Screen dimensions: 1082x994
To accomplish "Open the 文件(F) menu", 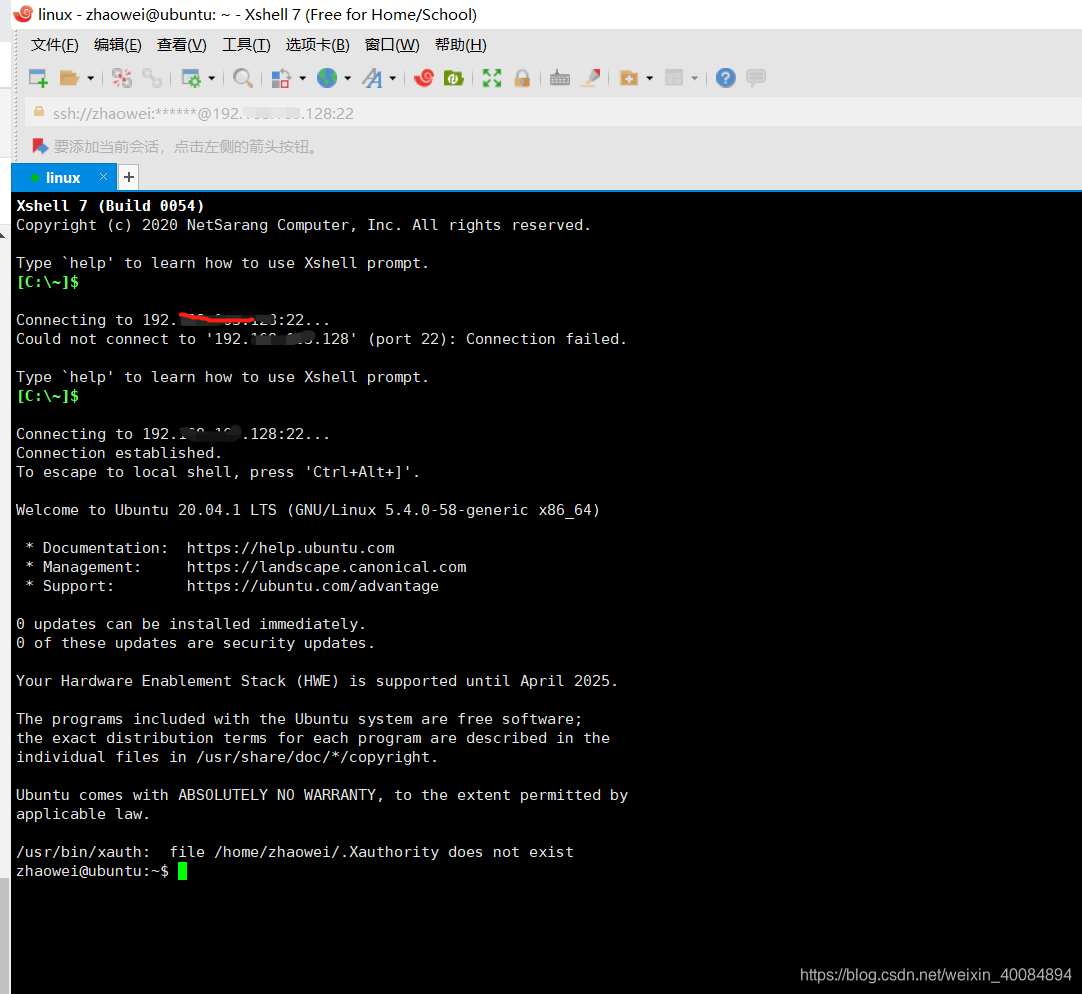I will coord(53,44).
